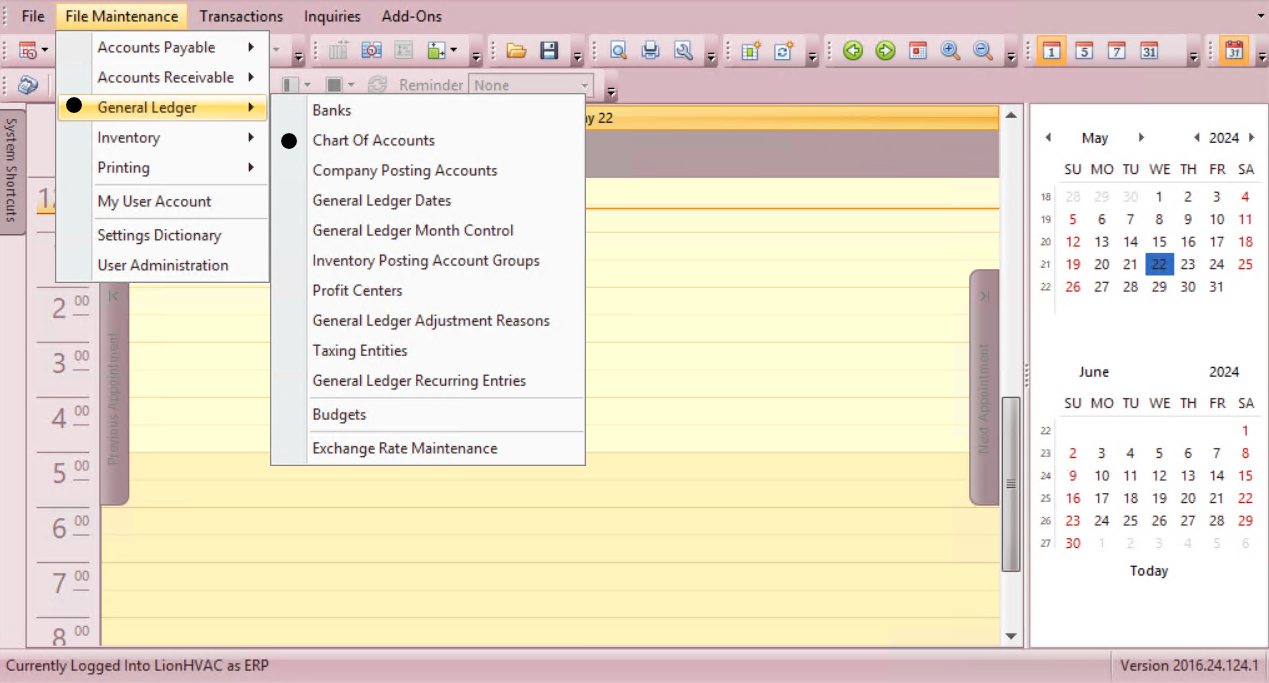The image size is (1269, 683).
Task: Select Chart Of Accounts from the submenu
Action: click(x=374, y=141)
